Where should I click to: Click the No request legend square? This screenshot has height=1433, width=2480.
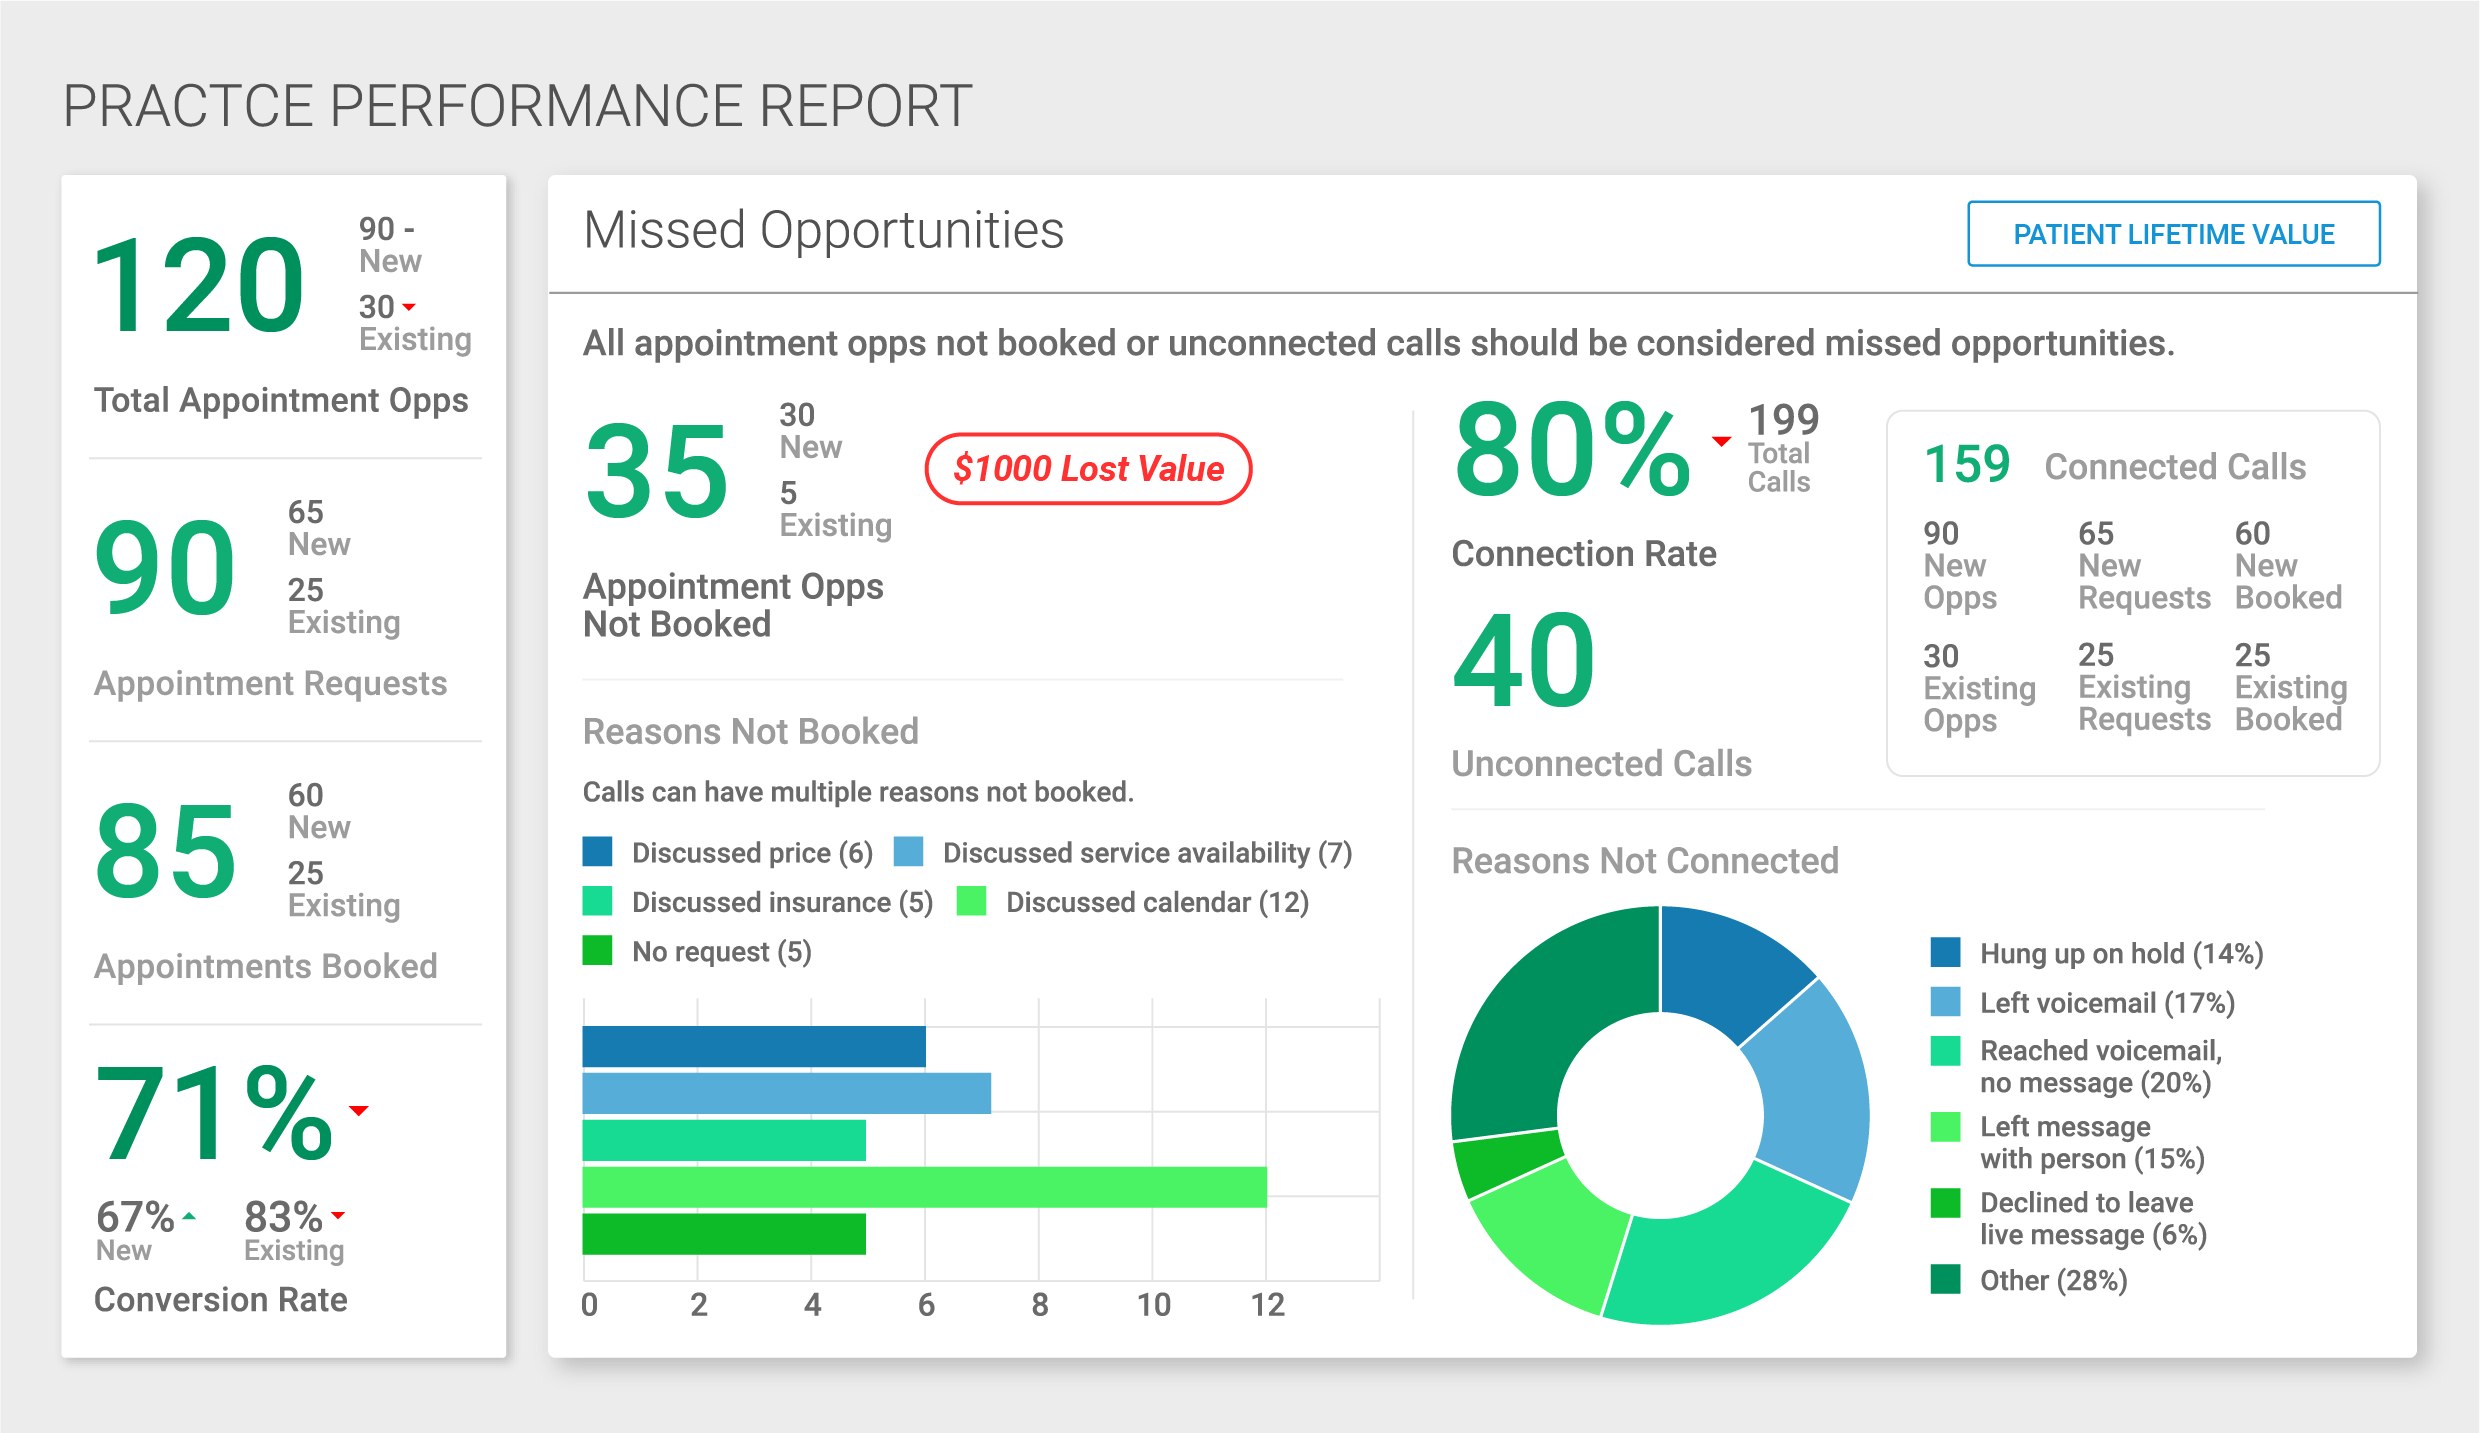click(597, 950)
